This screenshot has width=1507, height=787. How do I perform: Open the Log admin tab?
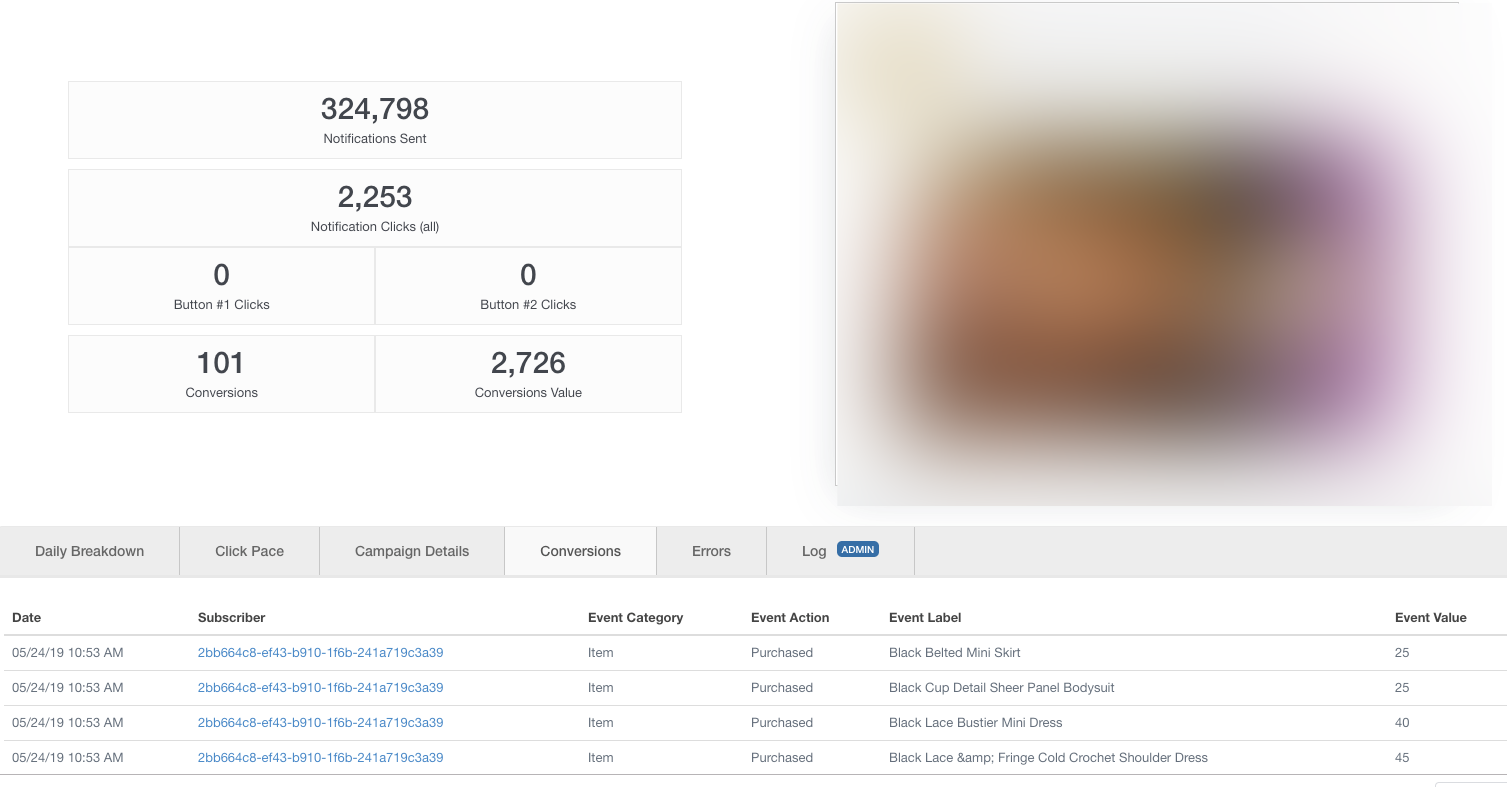840,551
